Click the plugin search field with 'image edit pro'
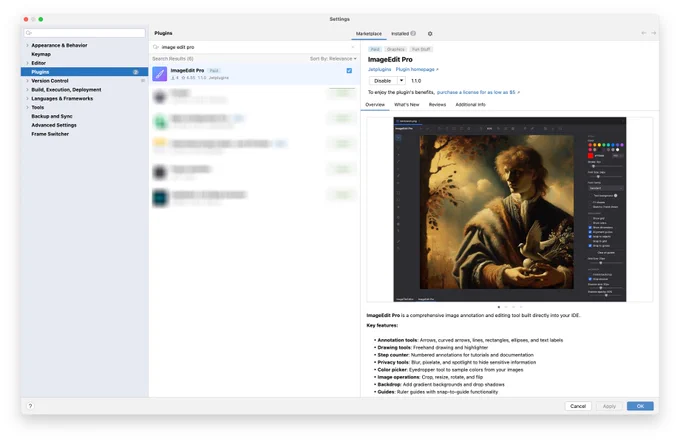Viewport: 680px width, 442px height. (254, 47)
